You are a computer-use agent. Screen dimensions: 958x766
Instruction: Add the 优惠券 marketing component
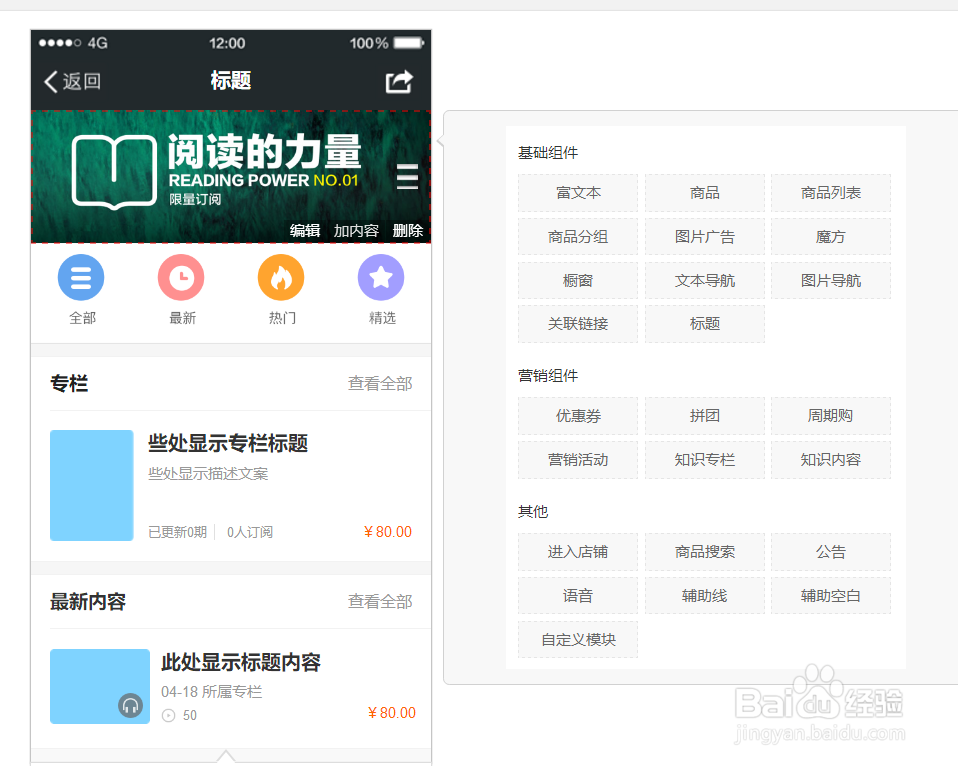click(577, 416)
